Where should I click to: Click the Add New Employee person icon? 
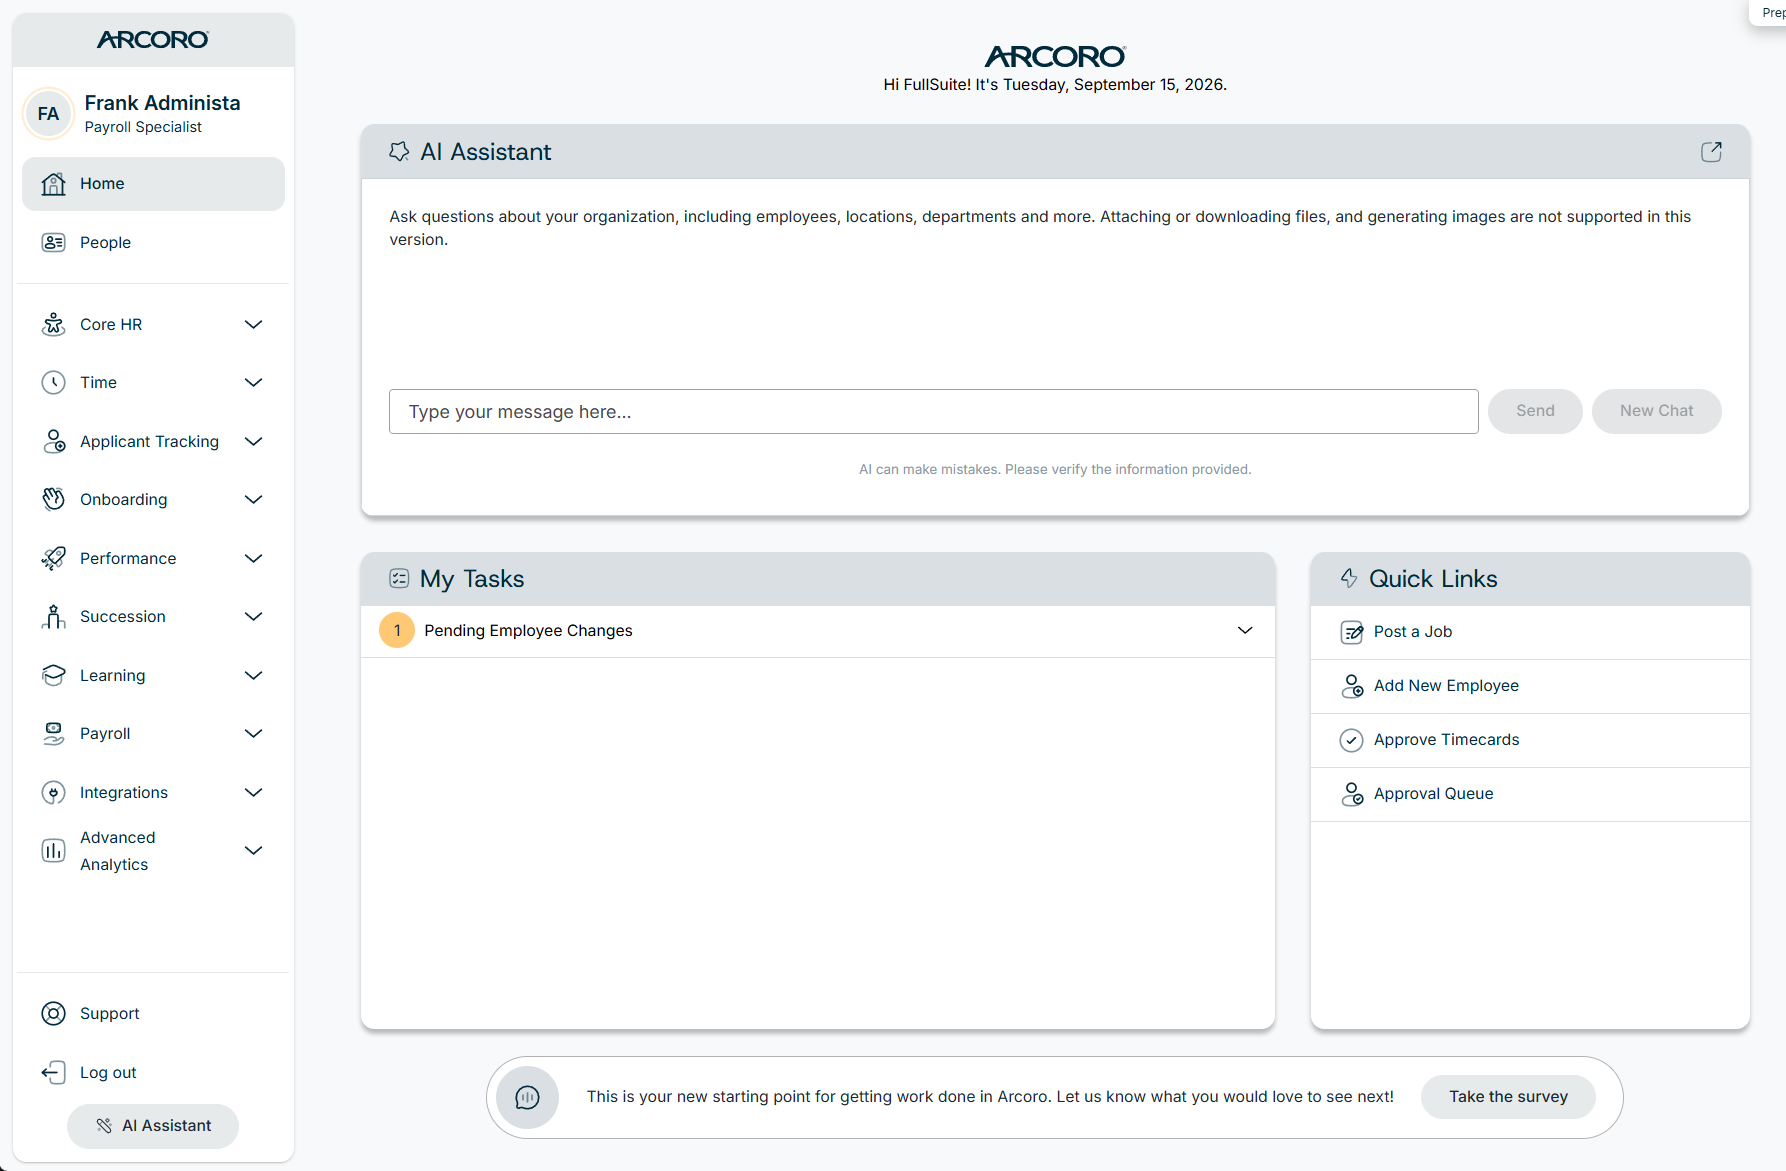(1352, 686)
